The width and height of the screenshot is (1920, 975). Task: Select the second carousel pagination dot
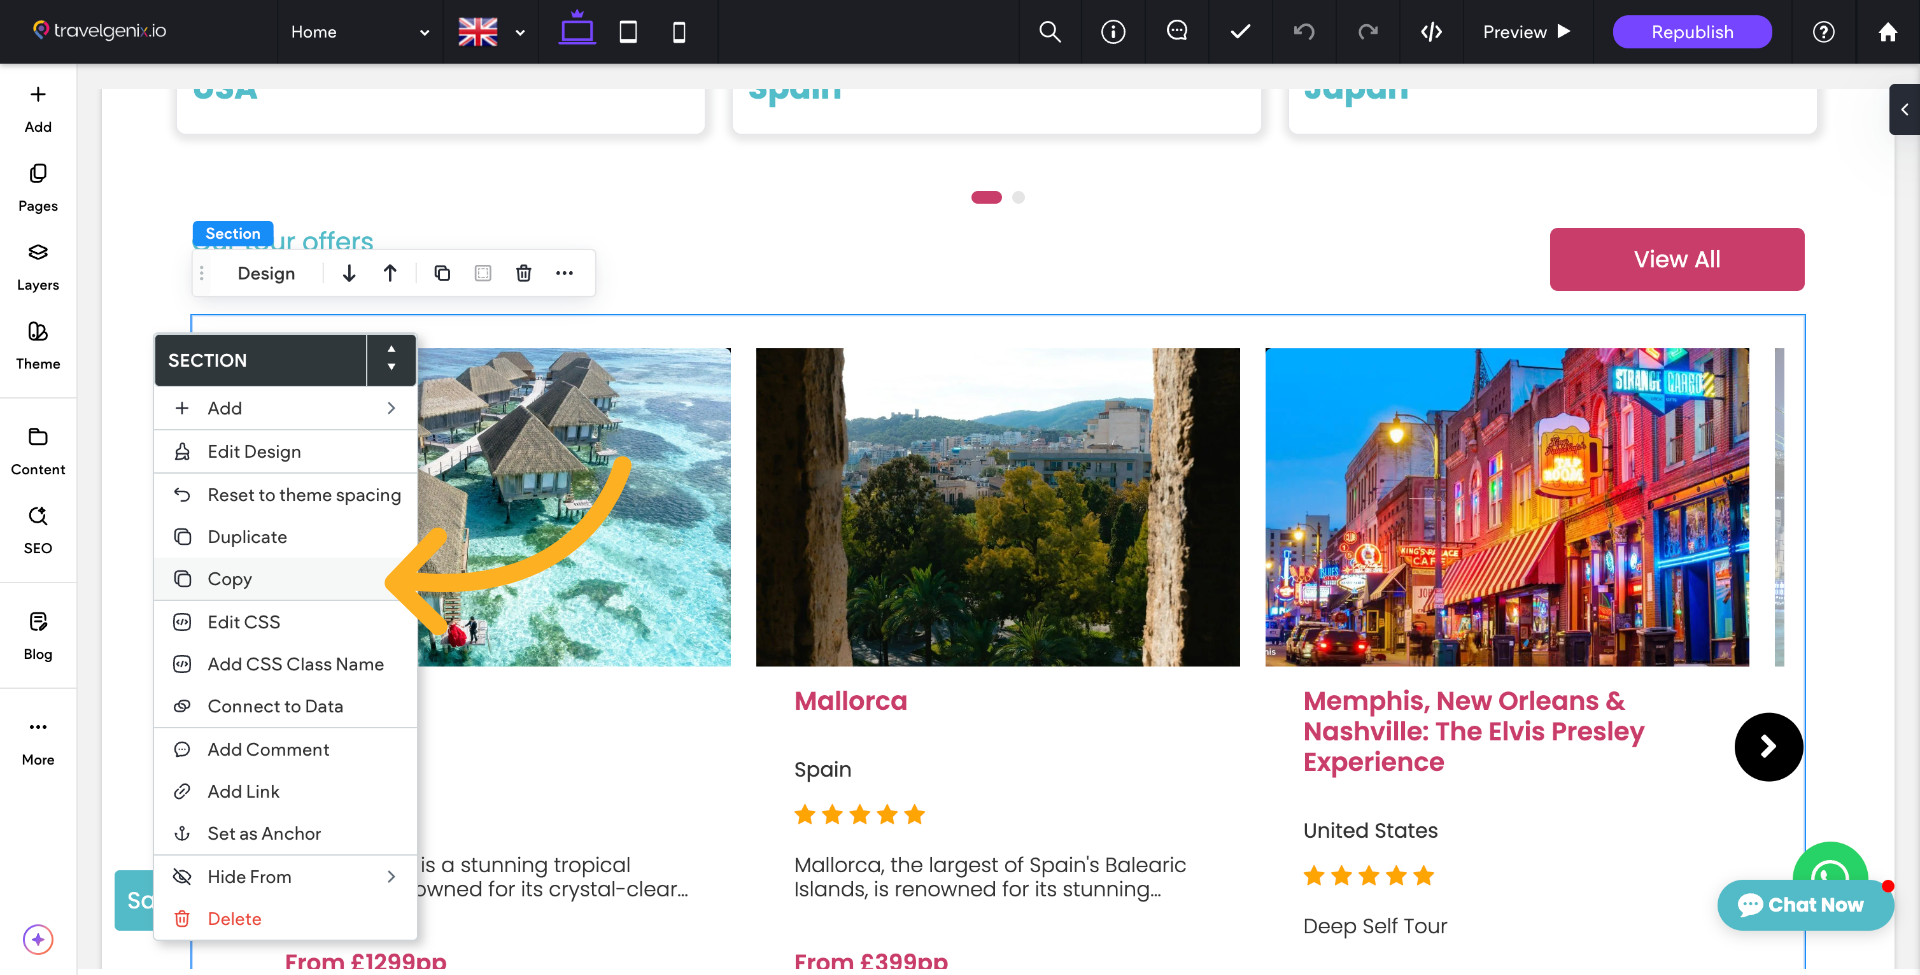pyautogui.click(x=1018, y=197)
